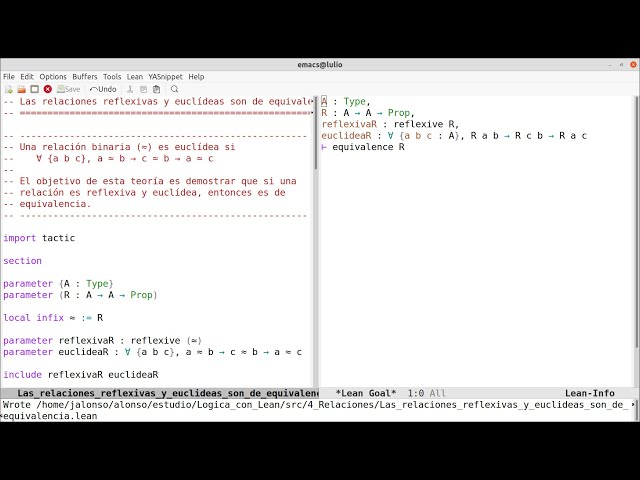This screenshot has width=640, height=480.
Task: Click the '⊢ equivalence R' goal line
Action: (x=363, y=147)
